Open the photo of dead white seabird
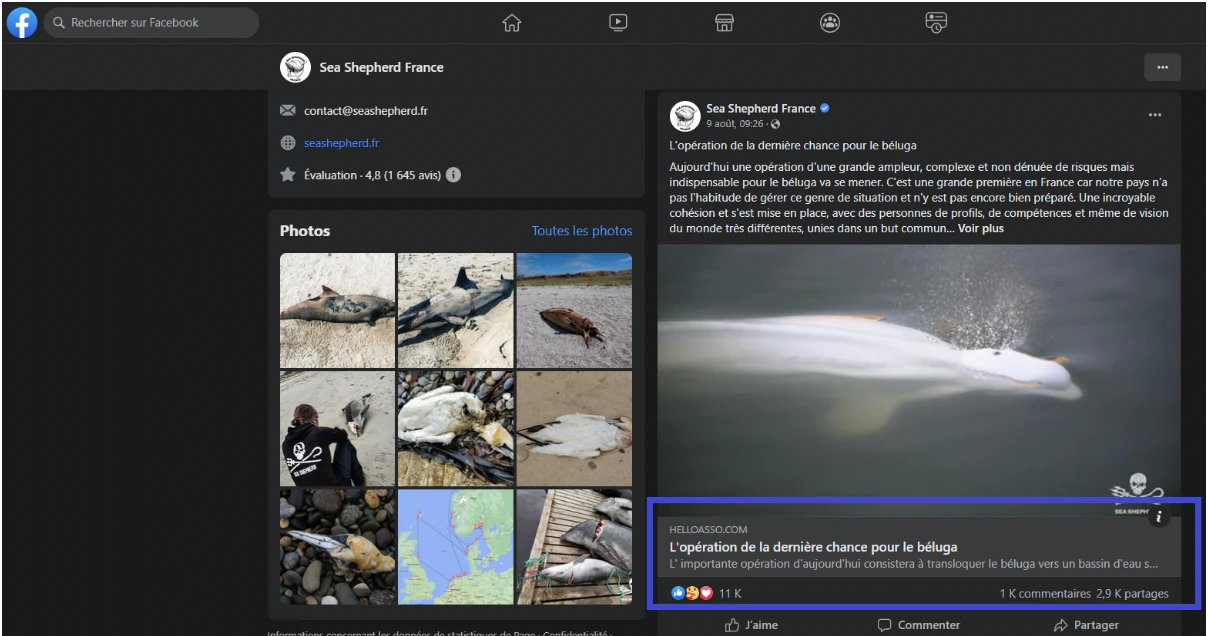Screen dimensions: 1208x636 456,428
